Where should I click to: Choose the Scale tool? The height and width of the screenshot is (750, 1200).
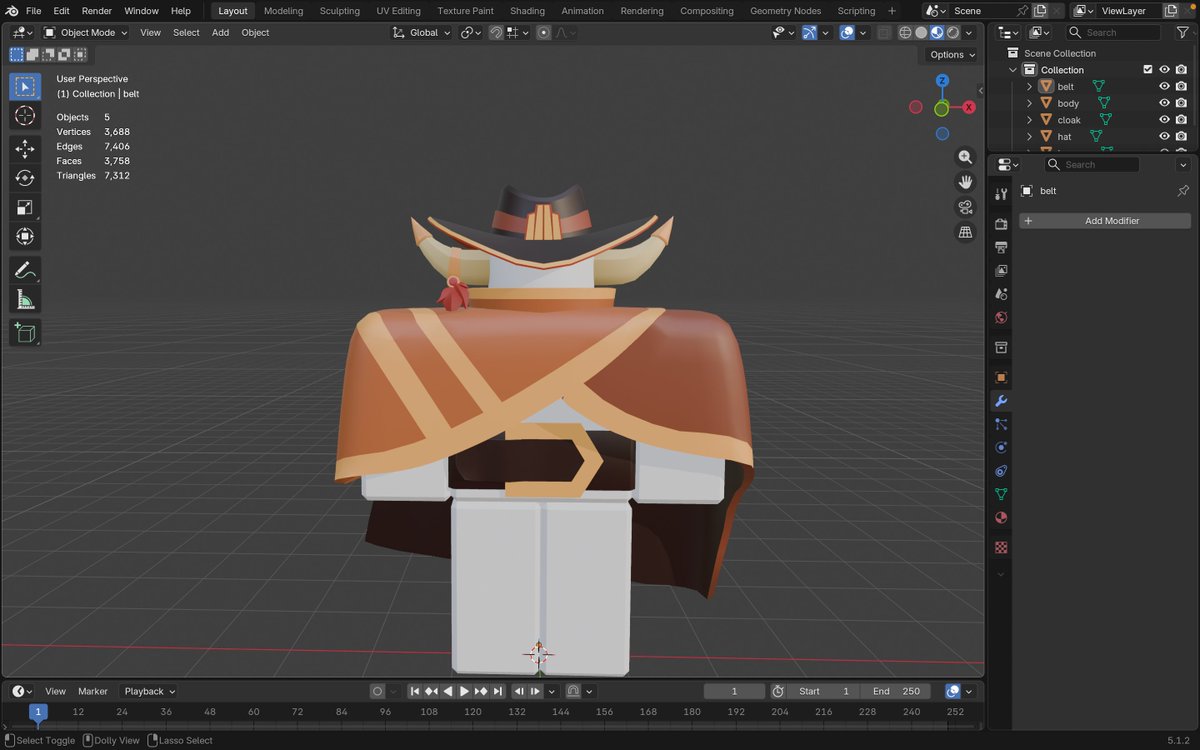pyautogui.click(x=25, y=207)
